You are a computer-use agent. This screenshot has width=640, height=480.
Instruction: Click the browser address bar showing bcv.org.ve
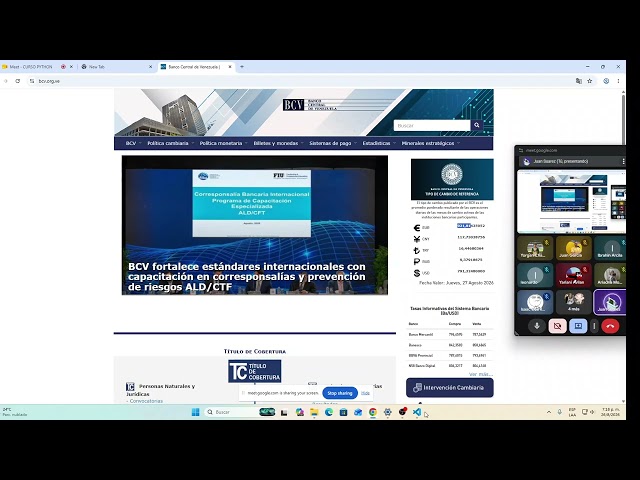[x=302, y=81]
